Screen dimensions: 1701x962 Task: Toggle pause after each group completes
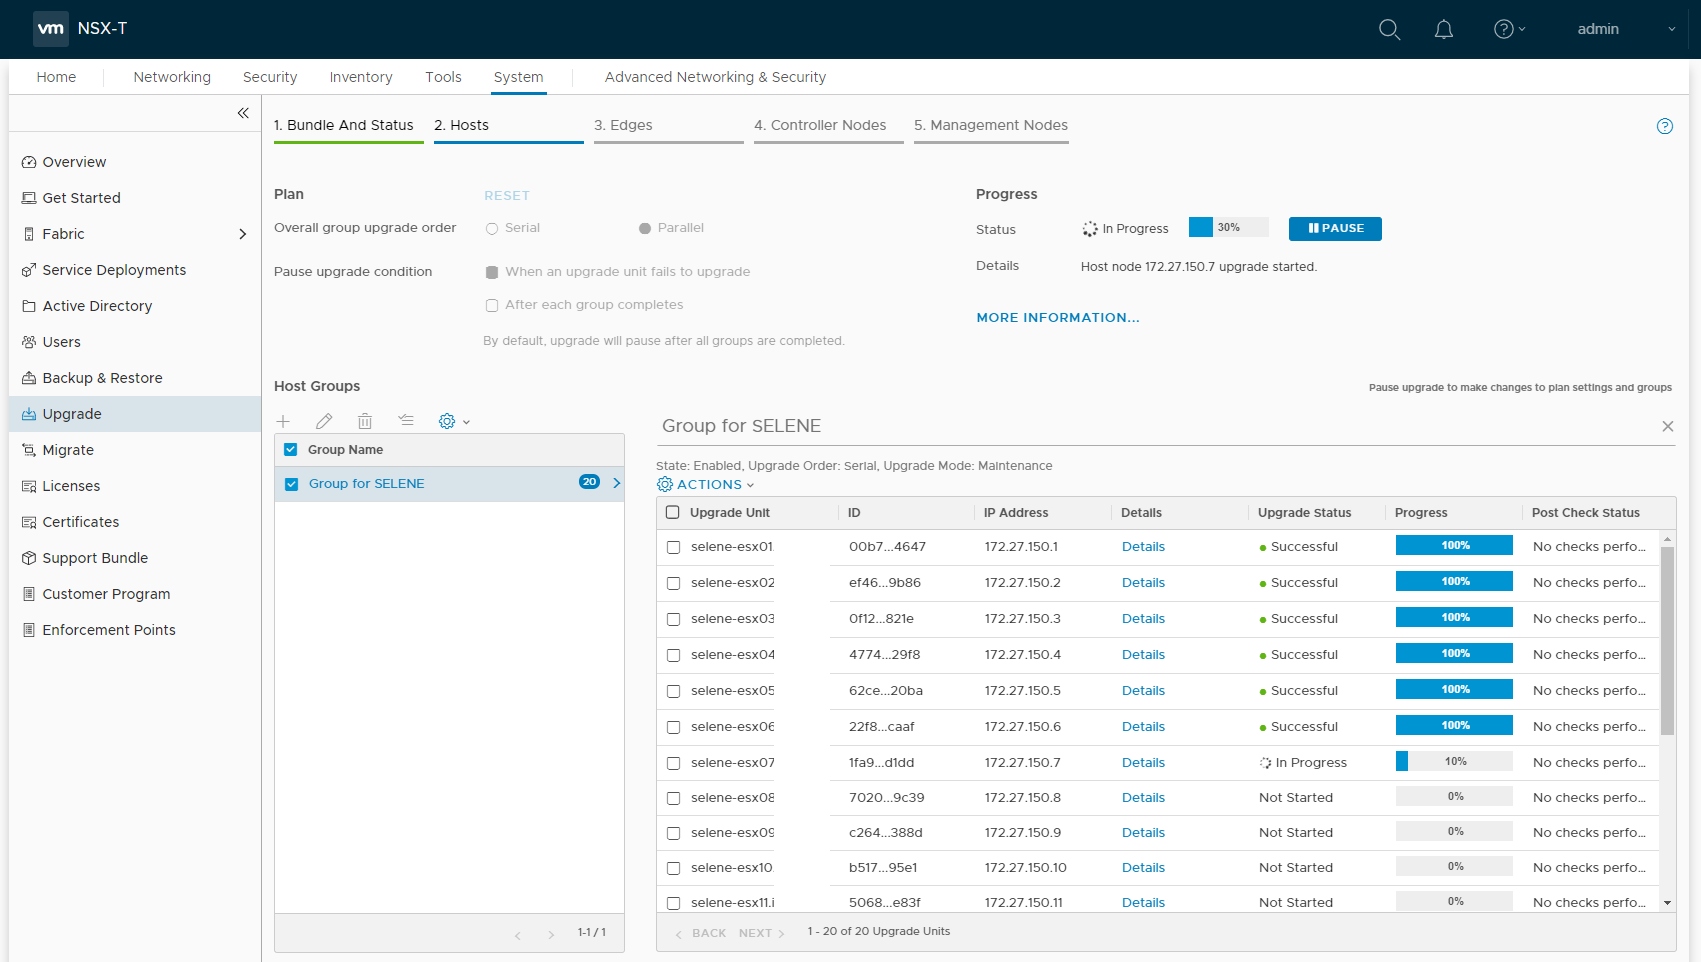[x=492, y=306]
